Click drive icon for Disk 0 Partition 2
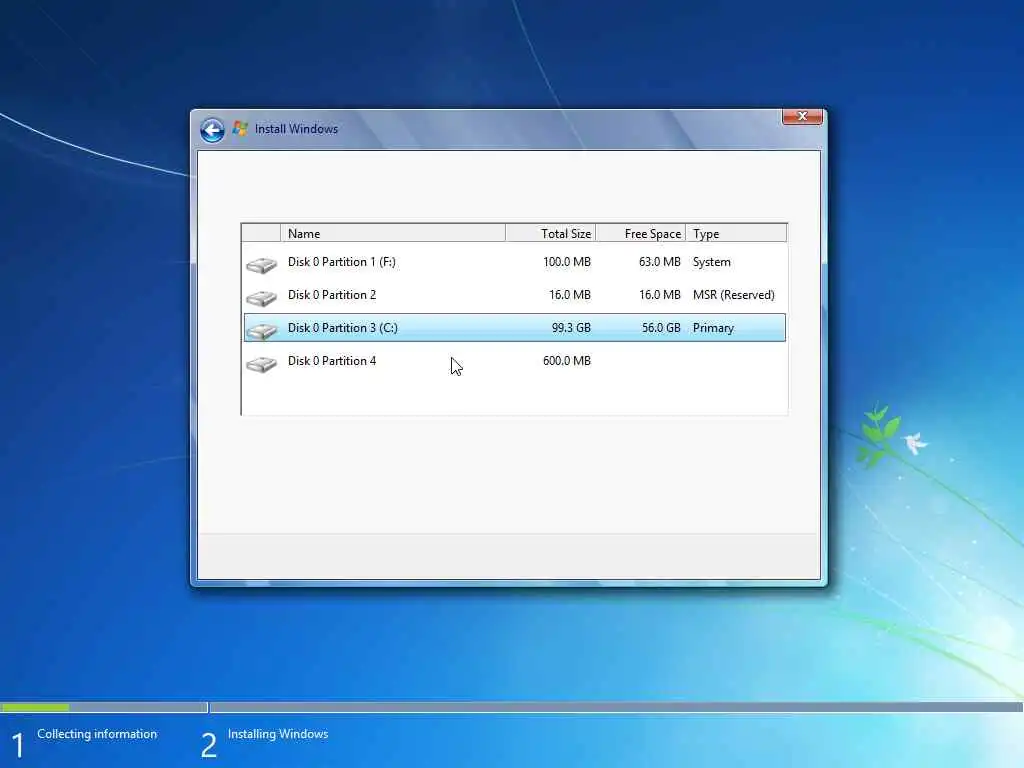The width and height of the screenshot is (1024, 768). [261, 298]
